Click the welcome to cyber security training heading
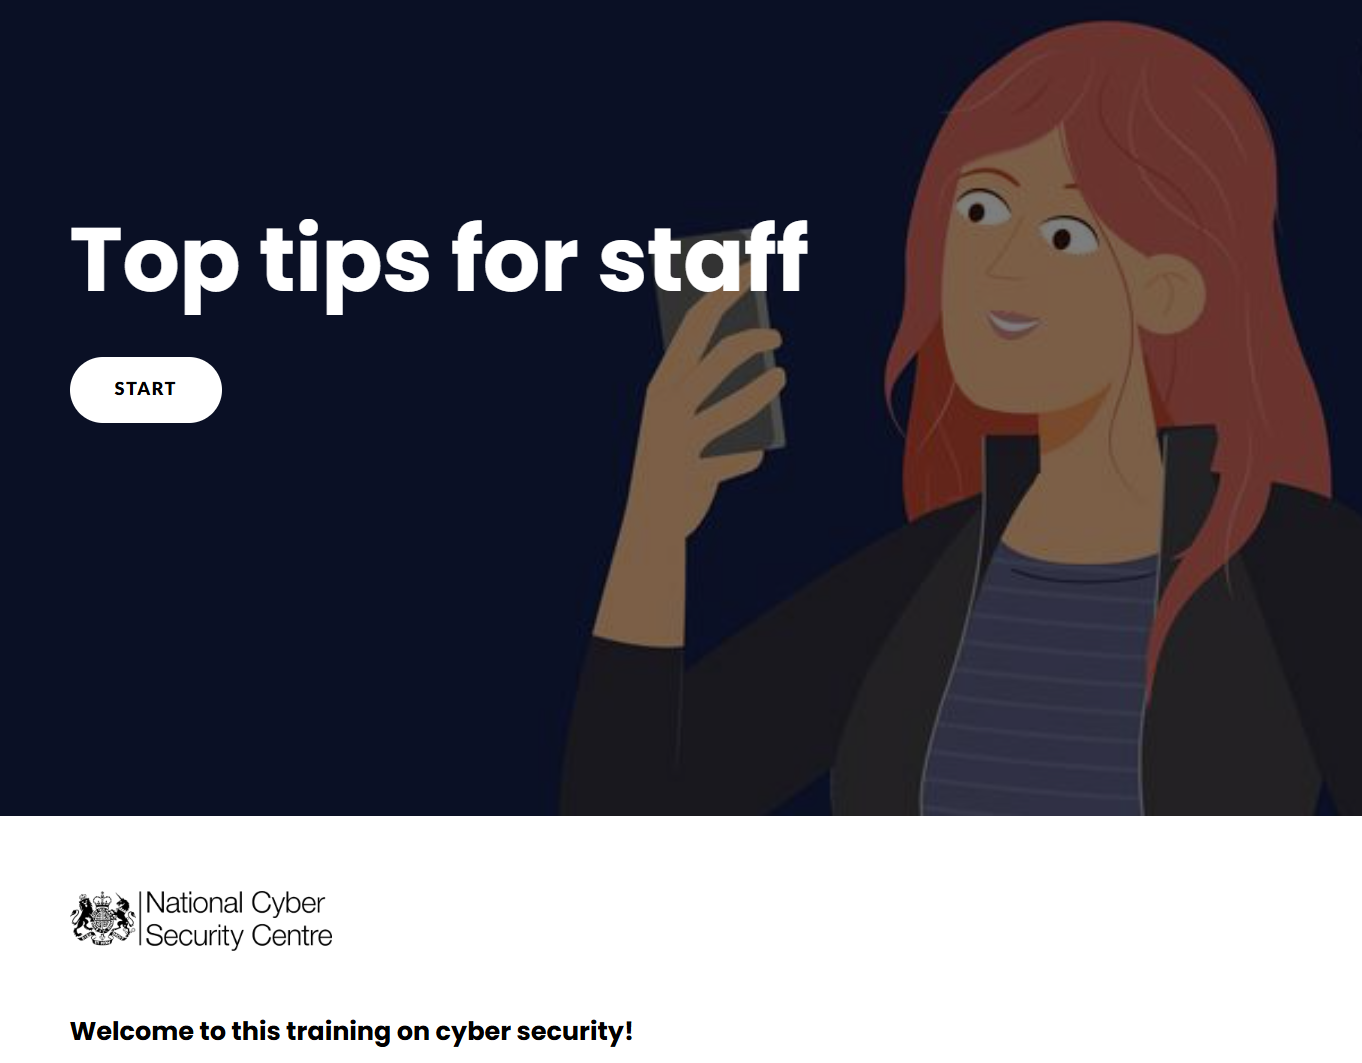Image resolution: width=1362 pixels, height=1063 pixels. coord(351,1031)
